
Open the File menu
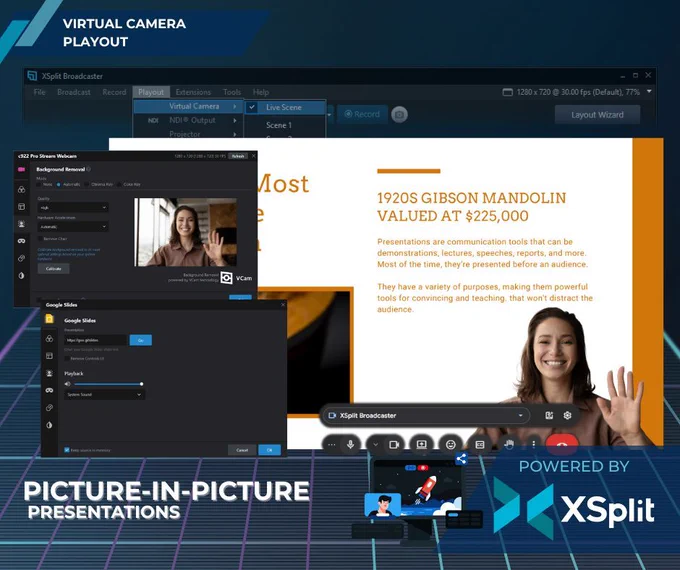[x=39, y=92]
